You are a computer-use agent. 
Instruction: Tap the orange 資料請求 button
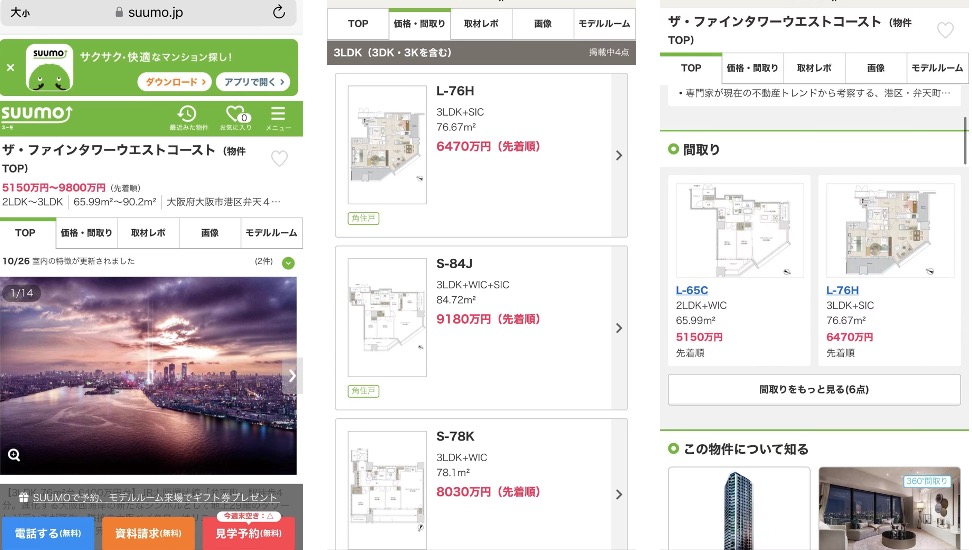point(148,533)
